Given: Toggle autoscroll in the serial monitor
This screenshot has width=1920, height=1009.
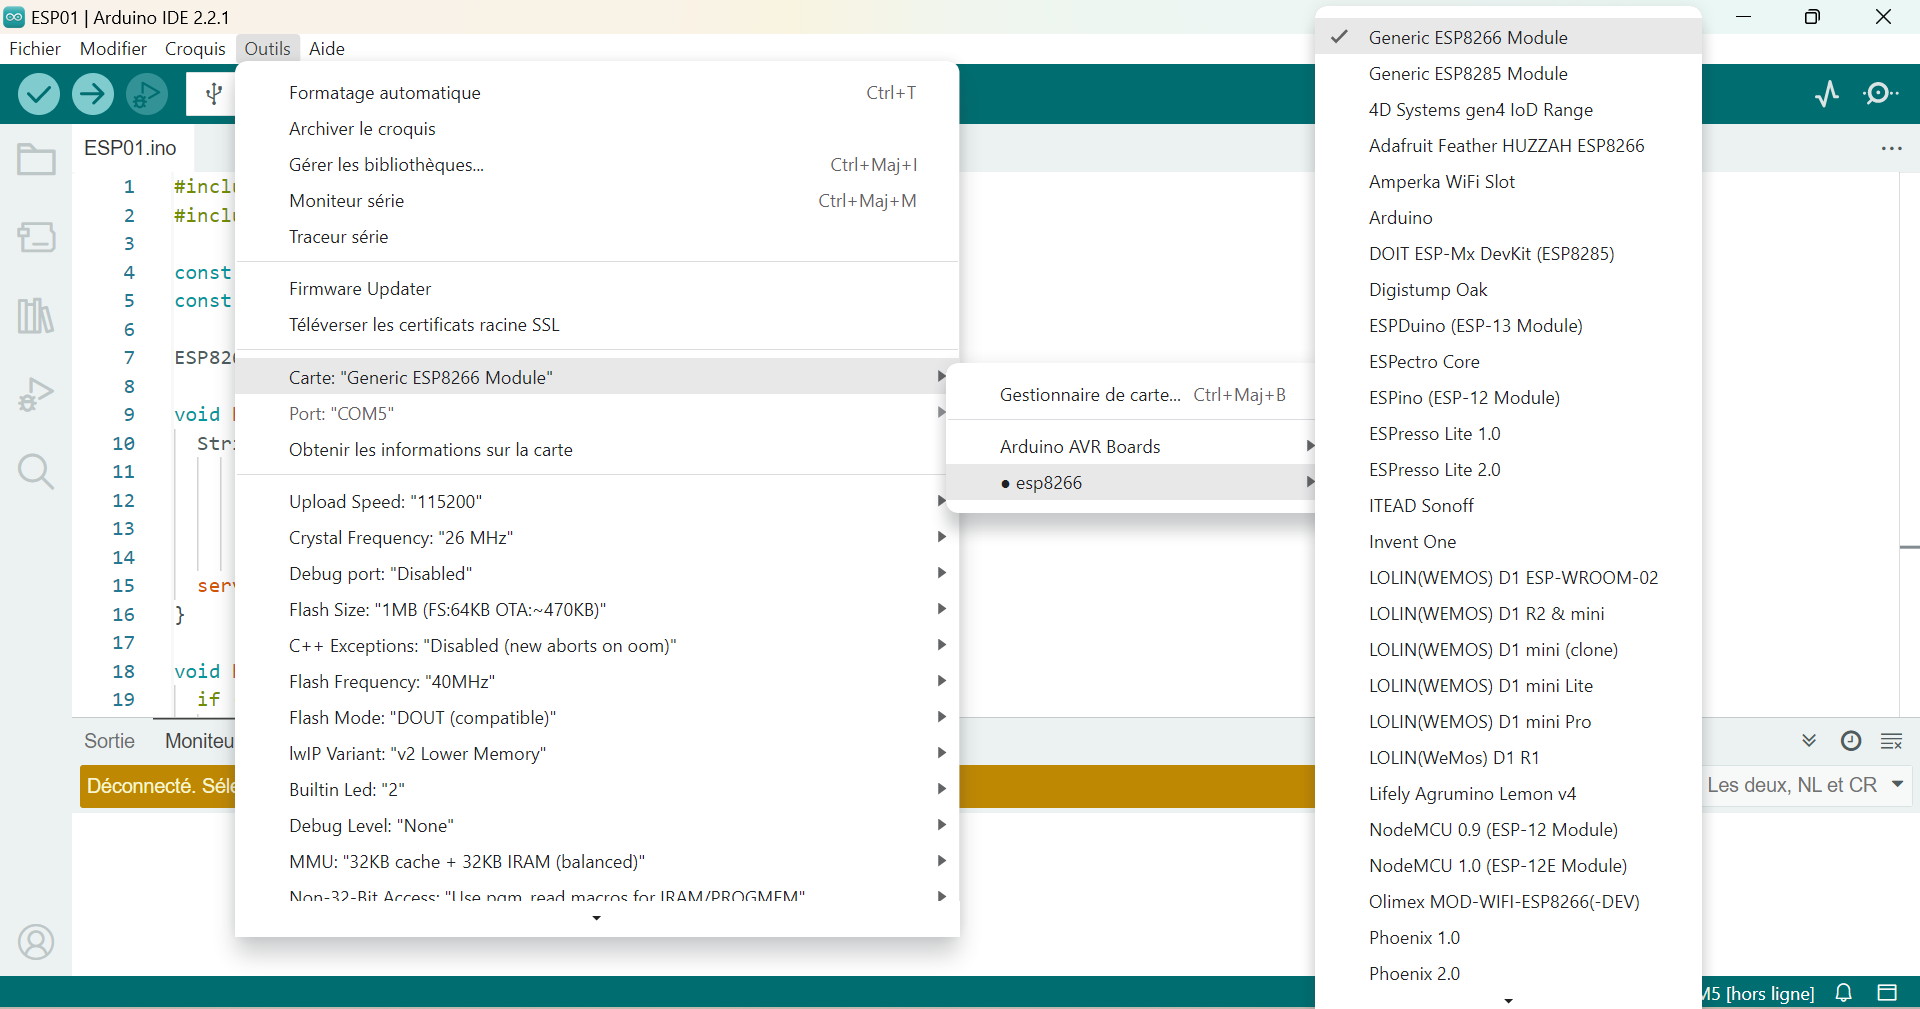Looking at the screenshot, I should [1809, 741].
